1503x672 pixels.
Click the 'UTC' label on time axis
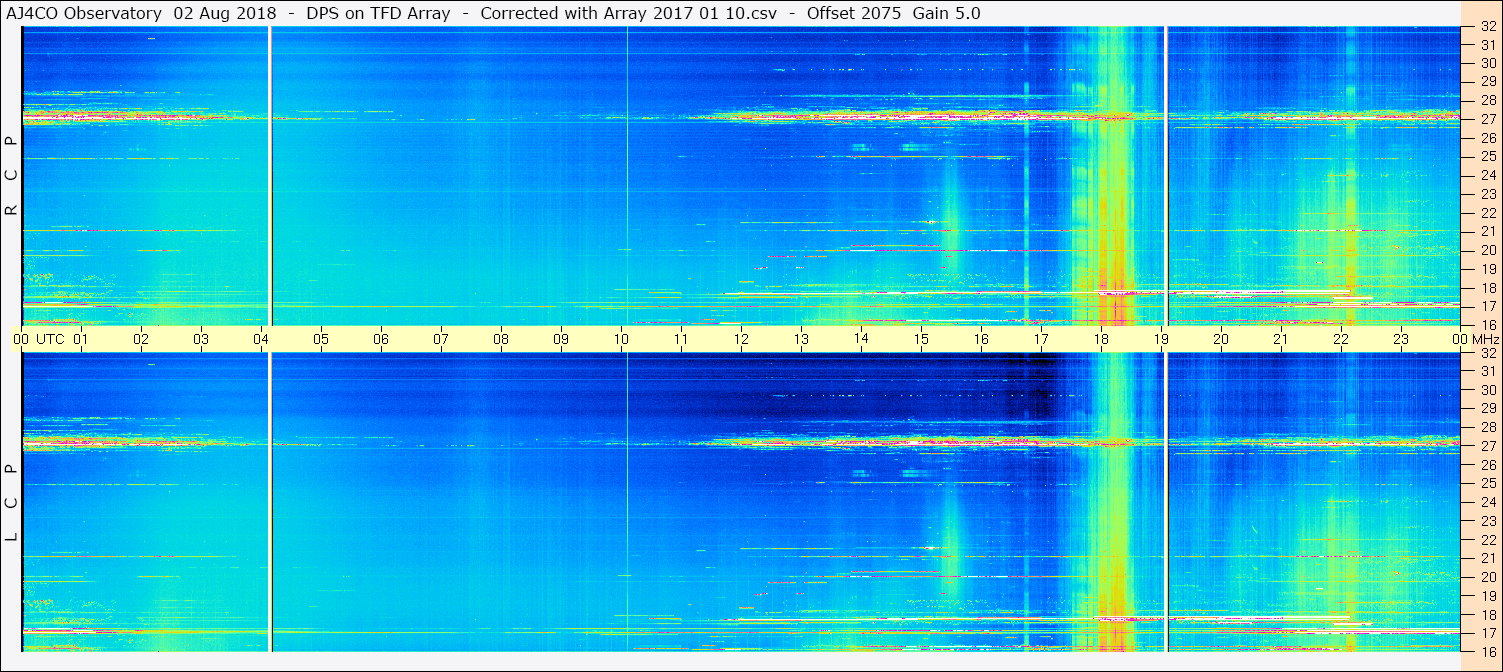(x=50, y=339)
